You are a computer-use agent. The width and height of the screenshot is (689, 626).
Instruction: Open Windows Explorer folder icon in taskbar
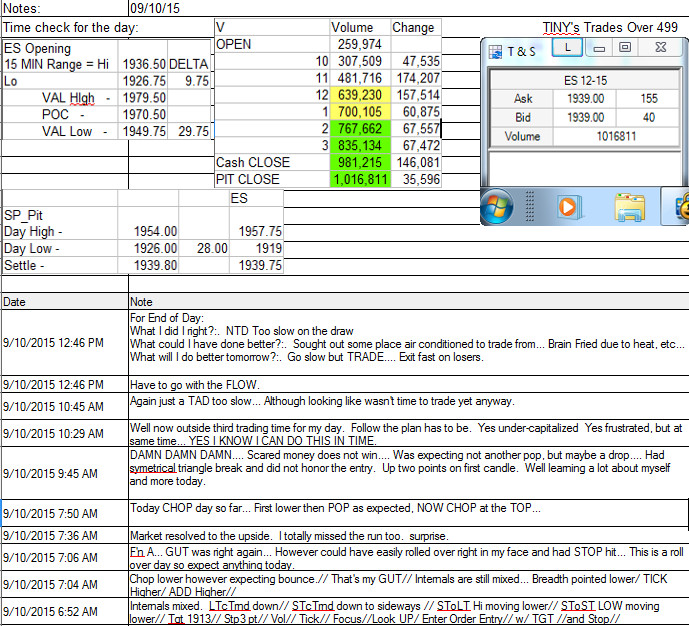point(630,206)
